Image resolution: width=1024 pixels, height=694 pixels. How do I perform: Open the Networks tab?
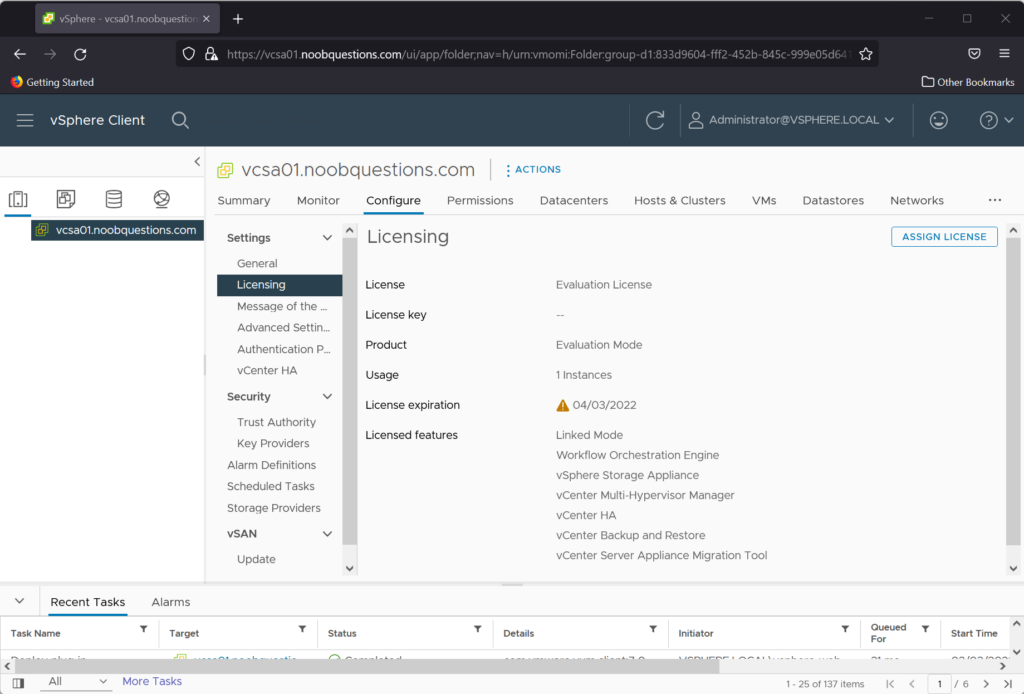(x=917, y=200)
